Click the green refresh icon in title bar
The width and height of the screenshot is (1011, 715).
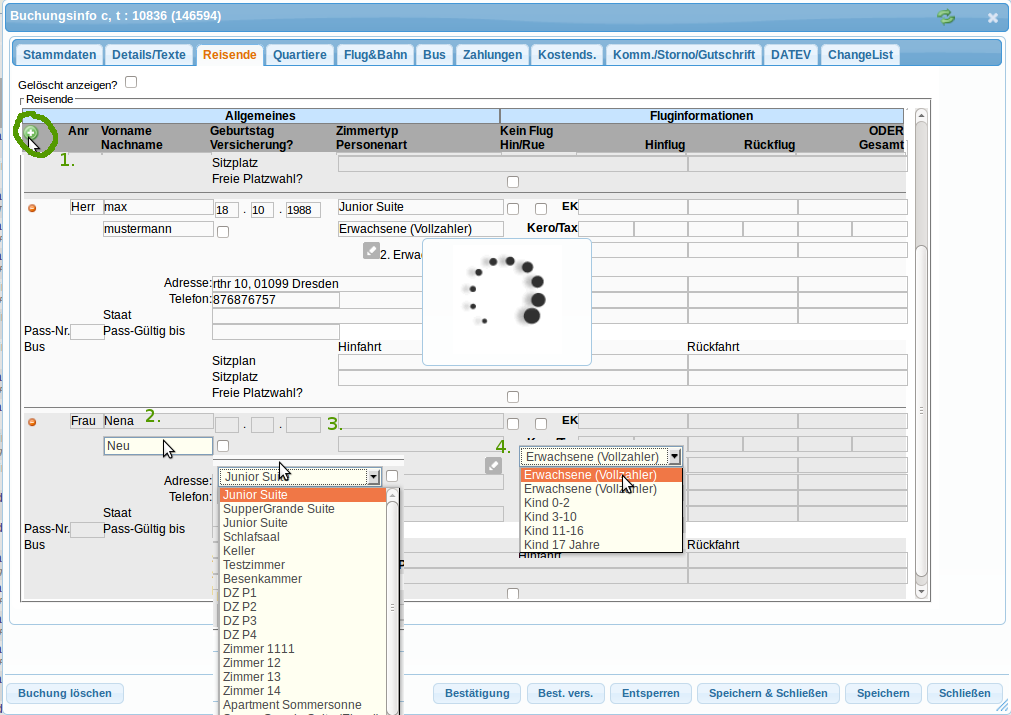945,17
